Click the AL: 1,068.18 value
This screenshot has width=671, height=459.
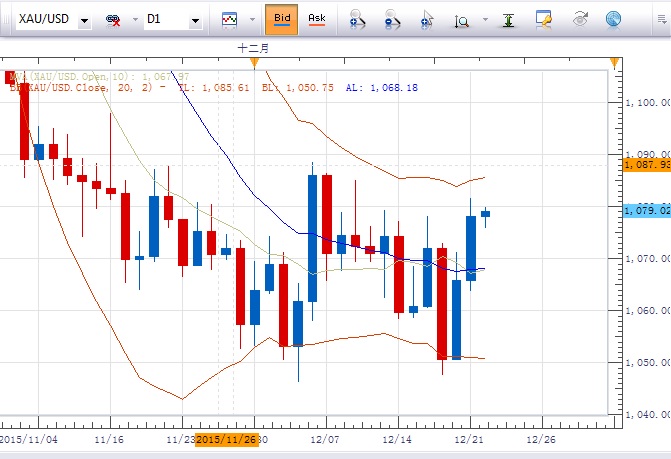point(382,88)
